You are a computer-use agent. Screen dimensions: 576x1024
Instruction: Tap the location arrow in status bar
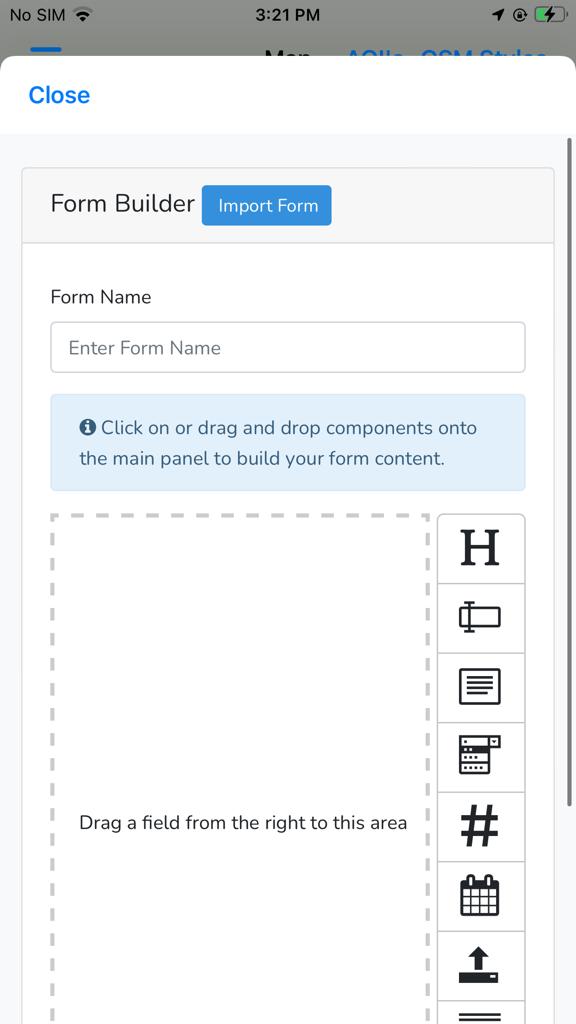(498, 14)
